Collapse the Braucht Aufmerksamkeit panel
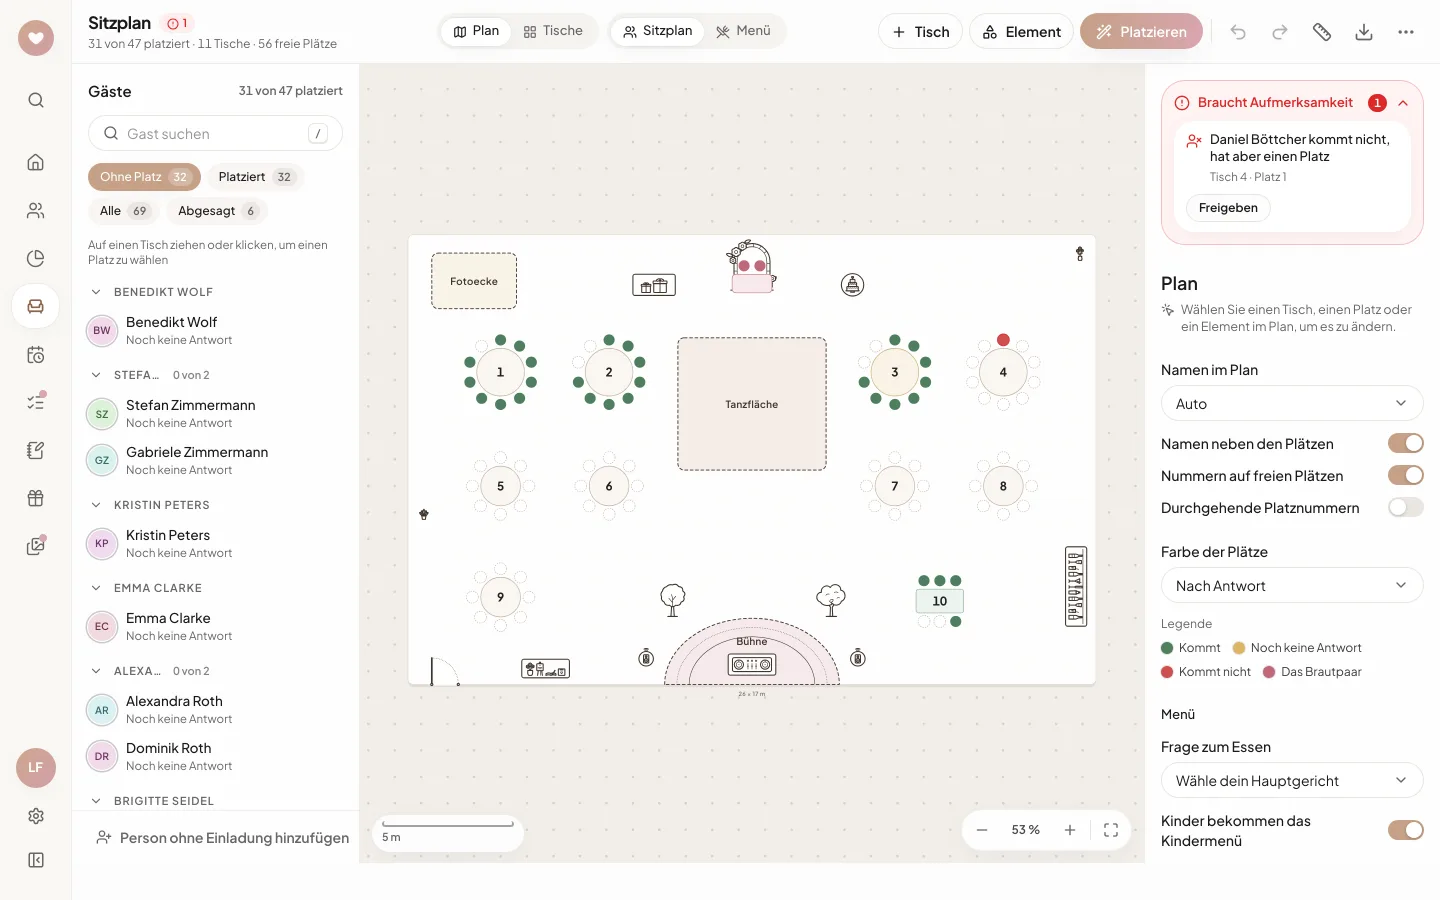Image resolution: width=1440 pixels, height=900 pixels. tap(1403, 103)
